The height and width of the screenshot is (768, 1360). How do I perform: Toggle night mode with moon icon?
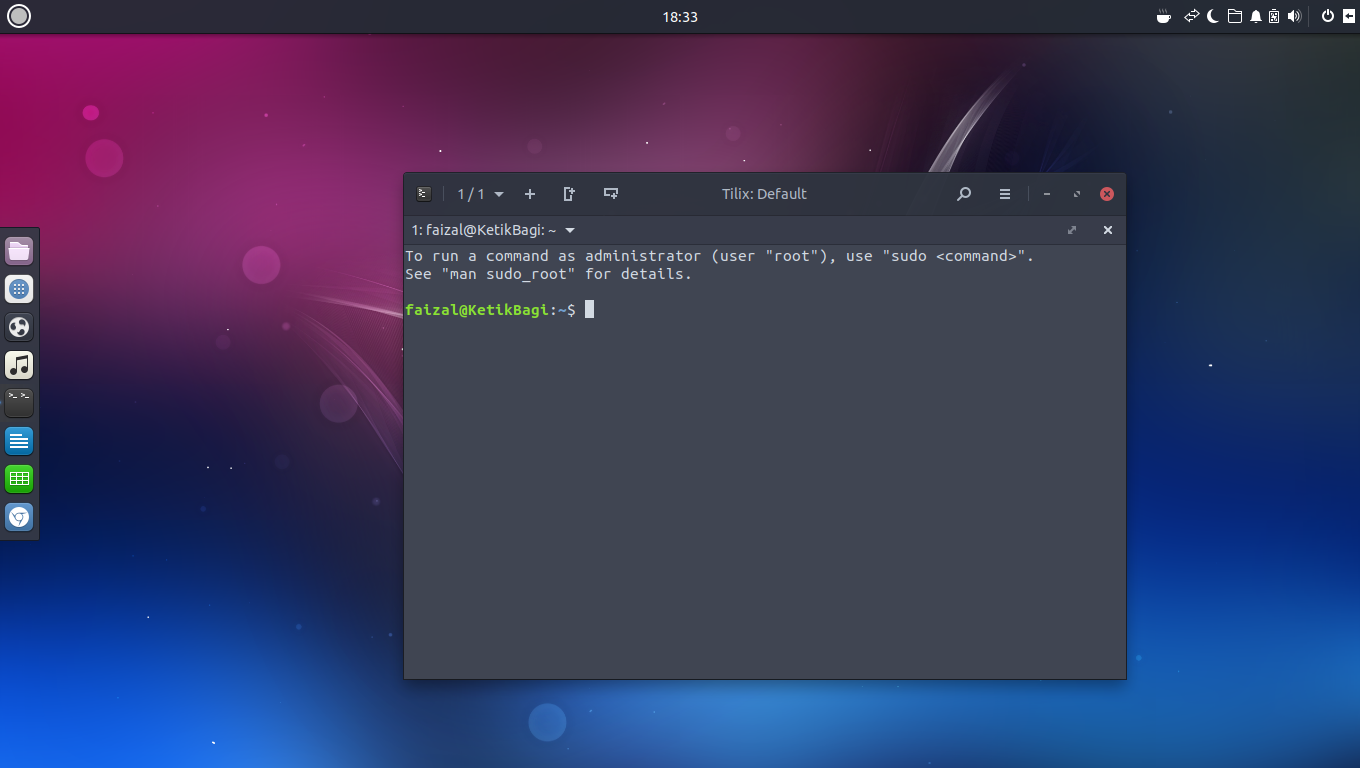(x=1212, y=16)
